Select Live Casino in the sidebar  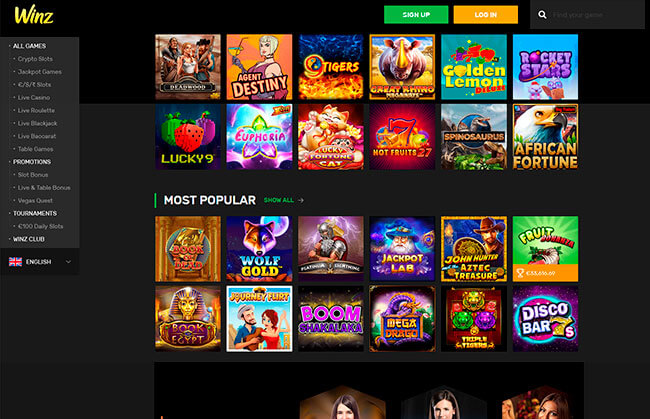(34, 97)
